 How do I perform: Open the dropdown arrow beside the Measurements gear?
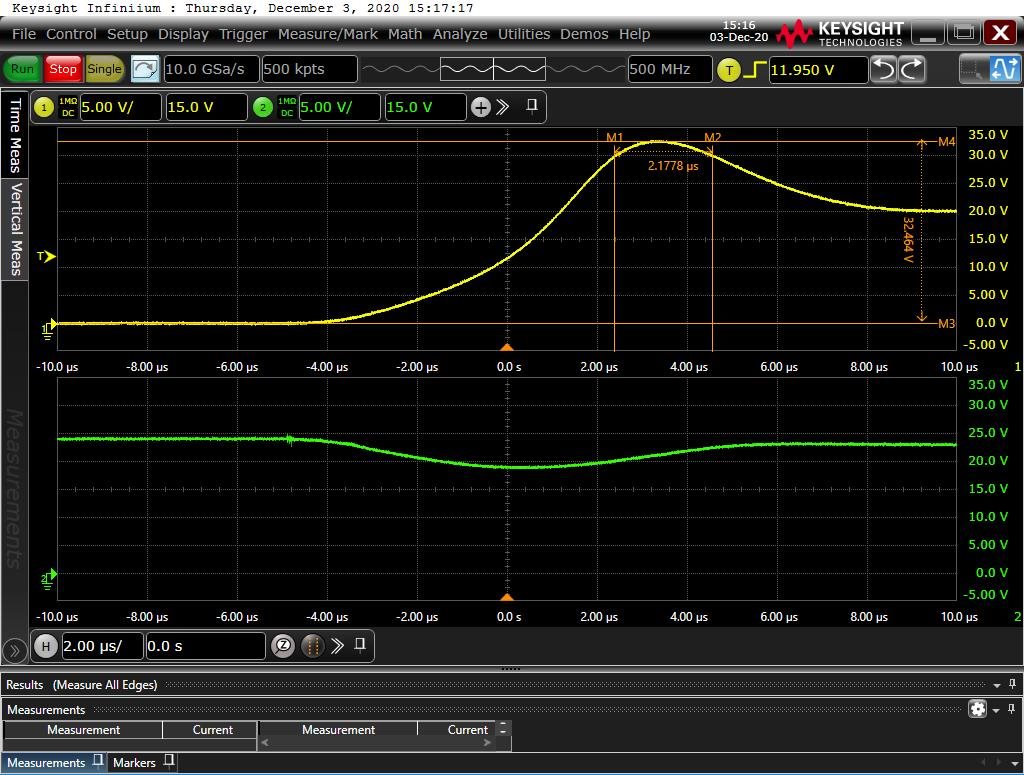[x=995, y=710]
